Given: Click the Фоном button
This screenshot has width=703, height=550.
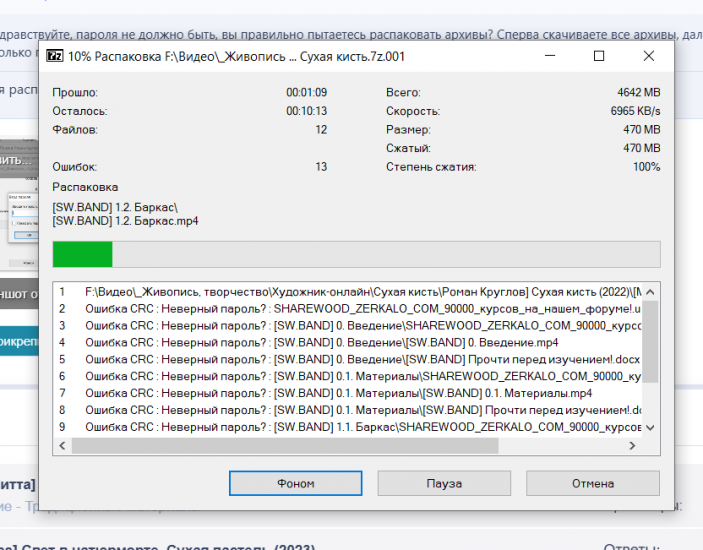Looking at the screenshot, I should coord(295,483).
